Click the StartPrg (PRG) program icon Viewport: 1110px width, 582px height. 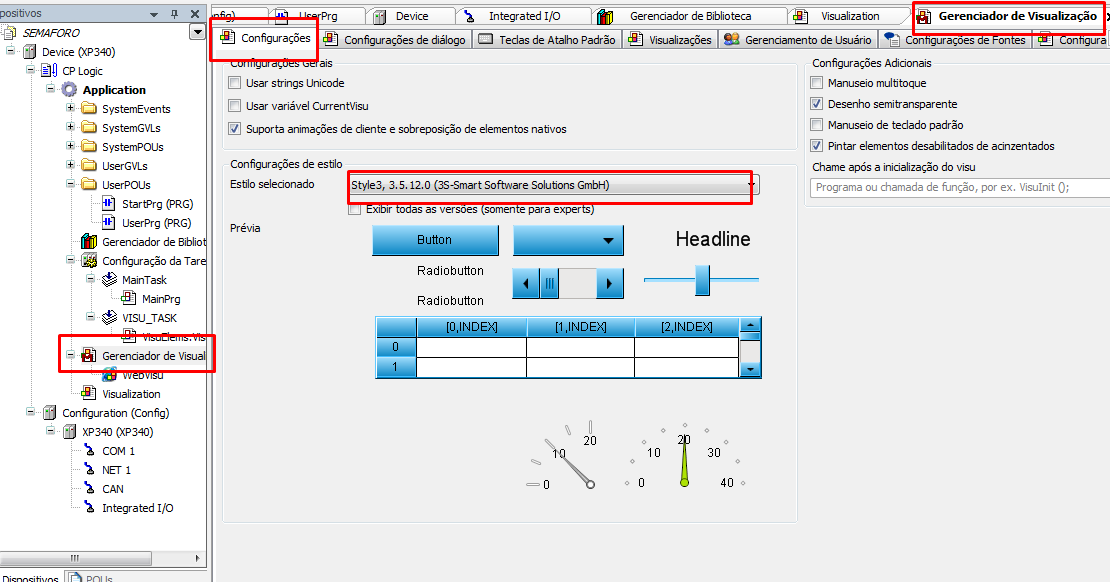click(x=109, y=204)
